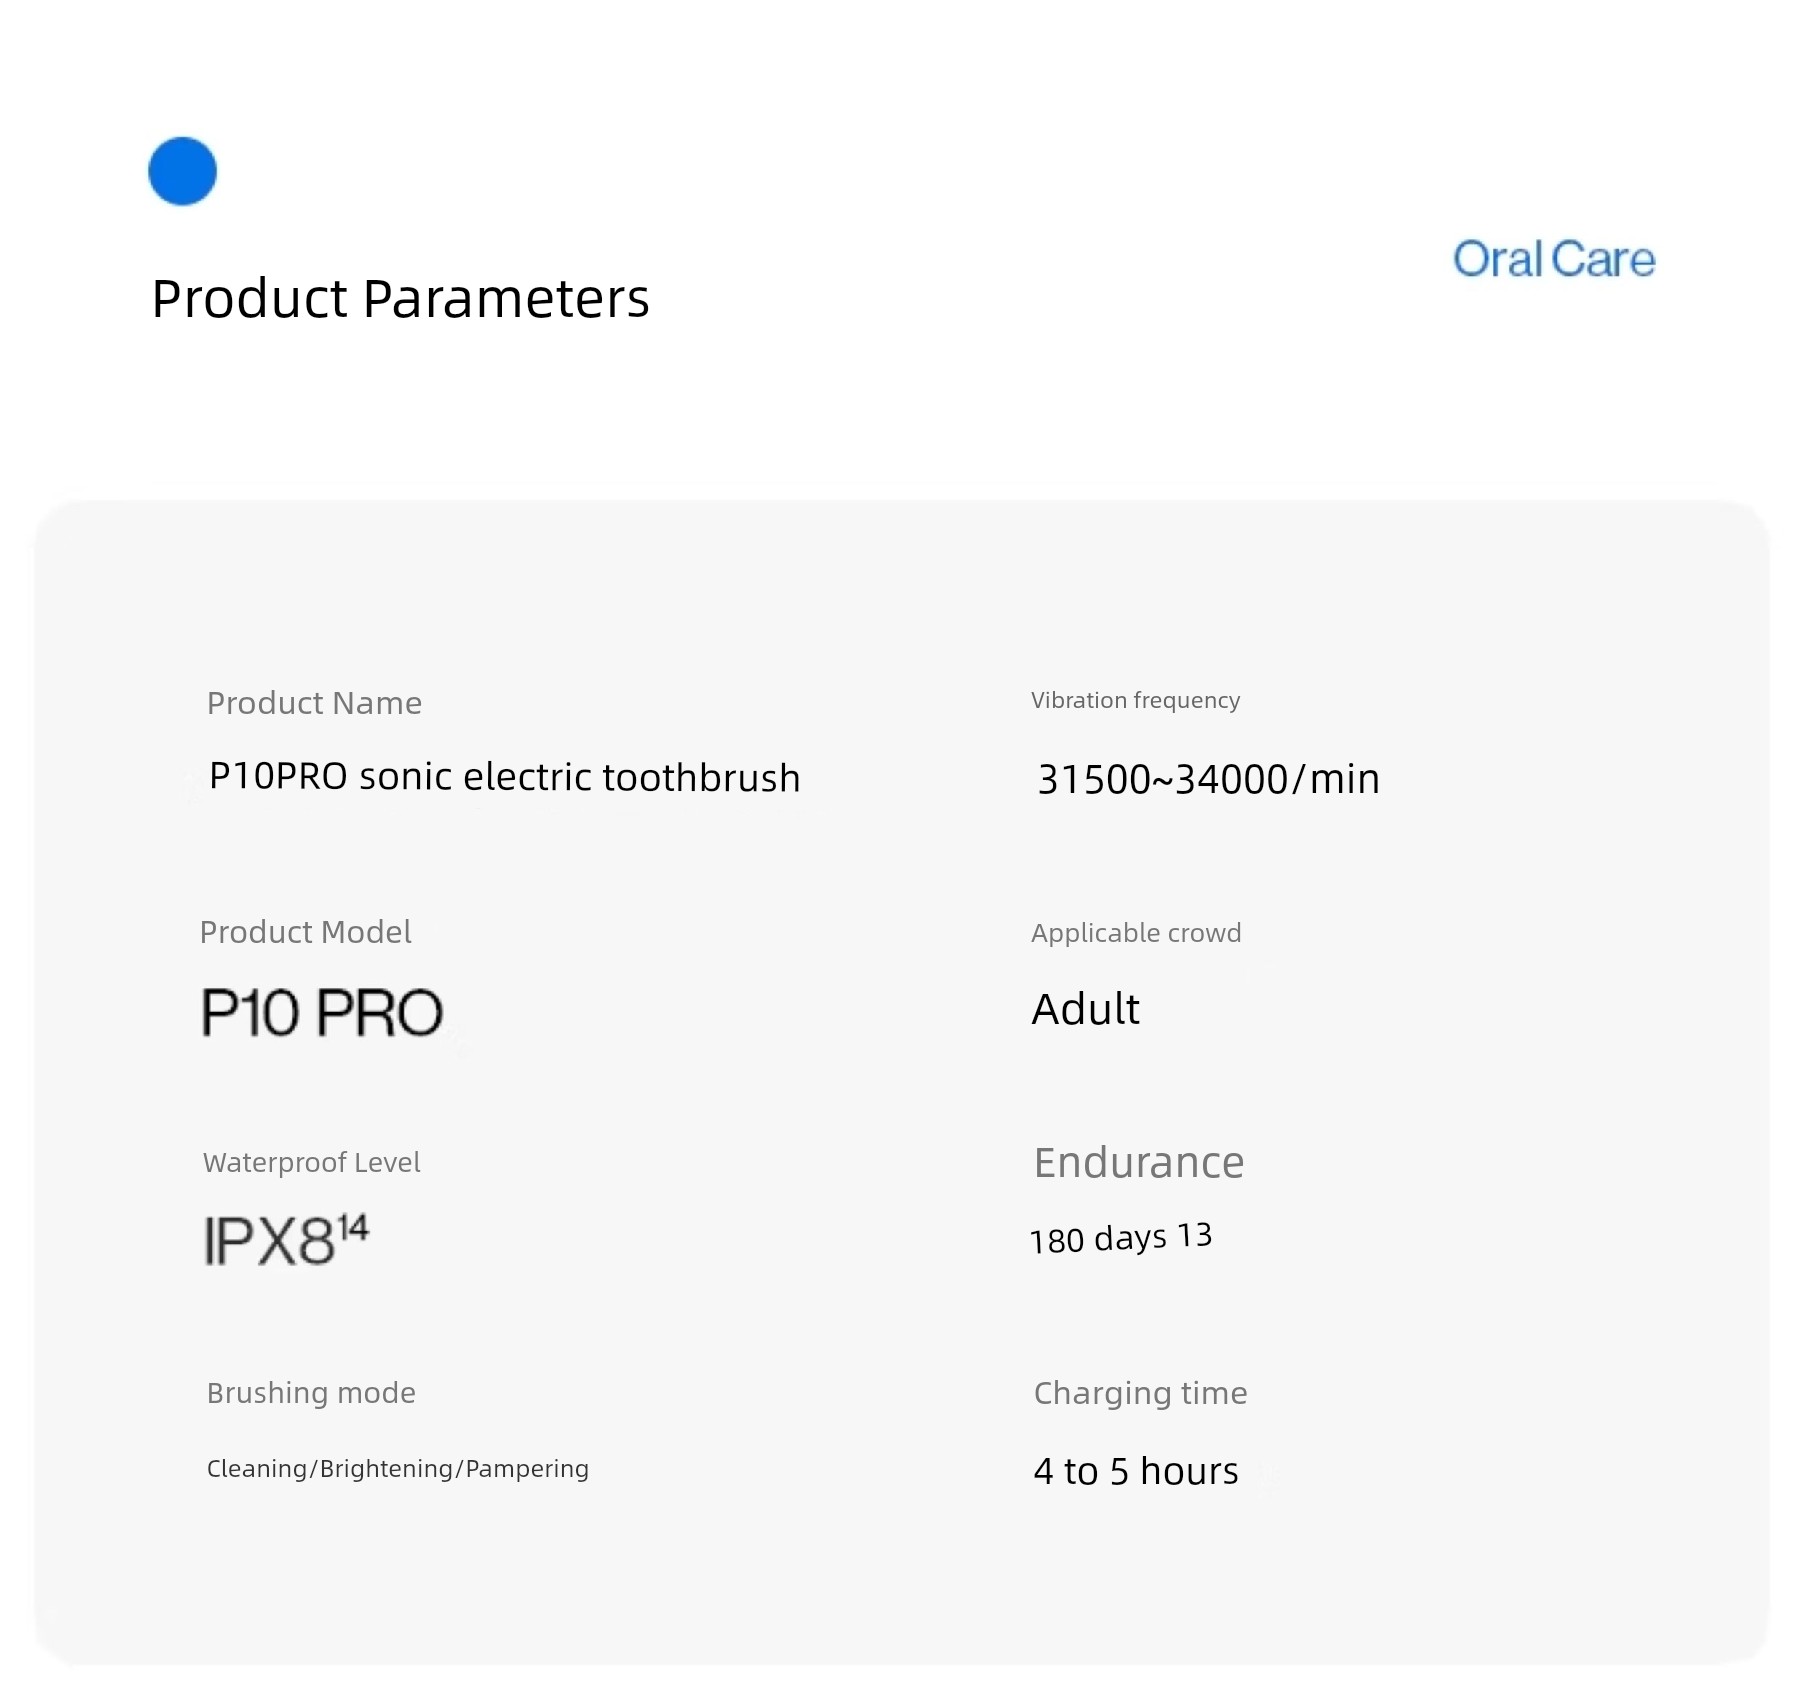
Task: Click the Product Name label
Action: tap(314, 703)
